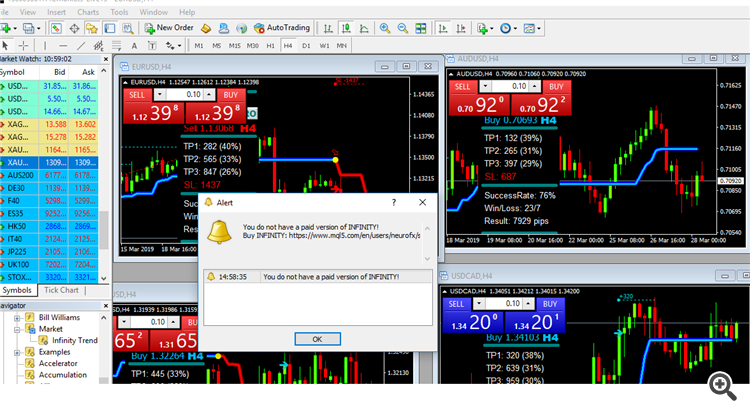Switch chart to candlesticks style
The height and width of the screenshot is (413, 750).
346,29
